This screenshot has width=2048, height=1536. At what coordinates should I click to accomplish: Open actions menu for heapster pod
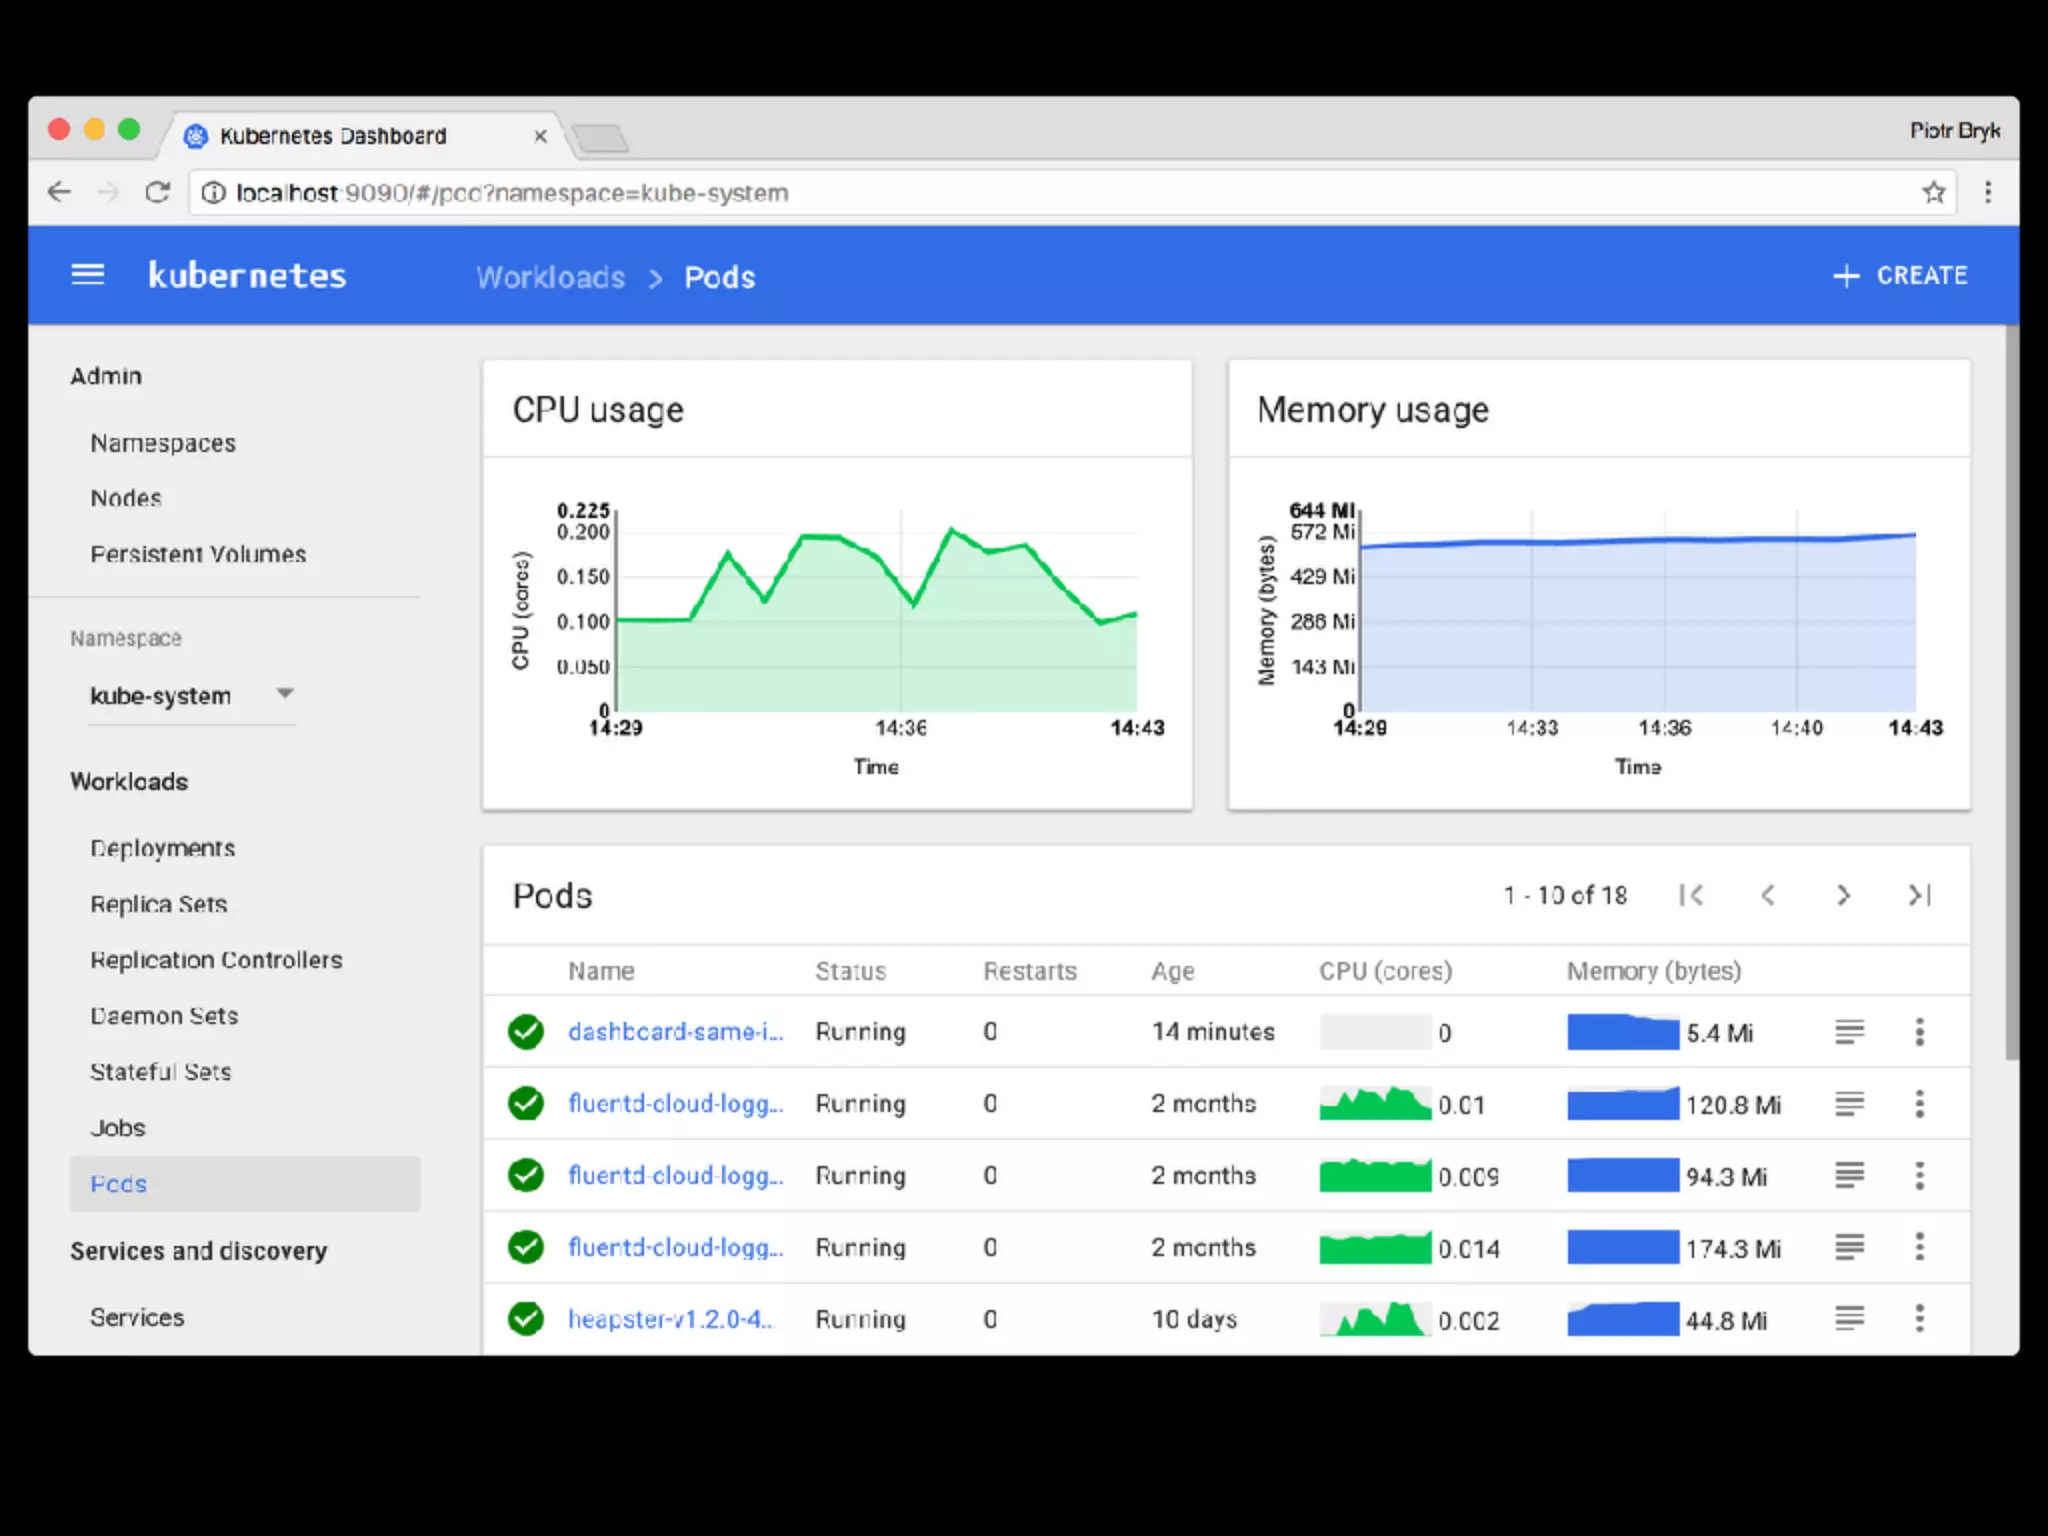[x=1919, y=1319]
